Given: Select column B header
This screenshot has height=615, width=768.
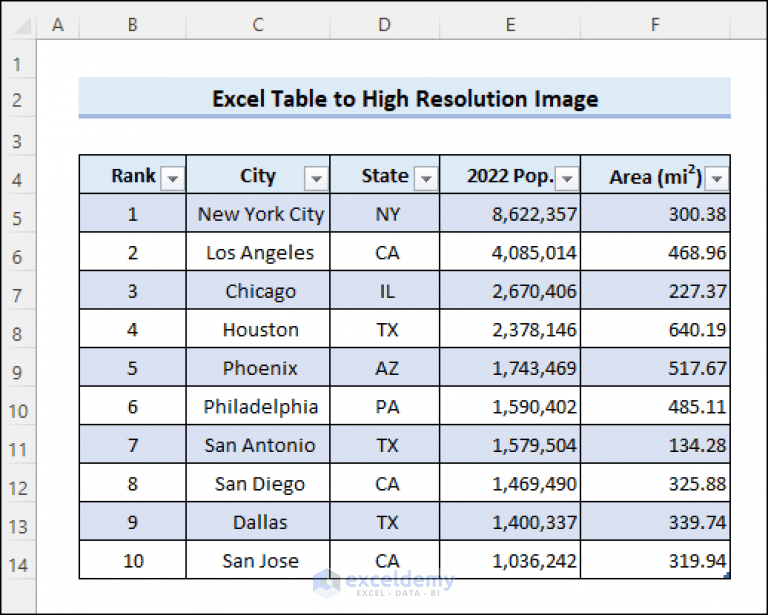Looking at the screenshot, I should click(133, 24).
